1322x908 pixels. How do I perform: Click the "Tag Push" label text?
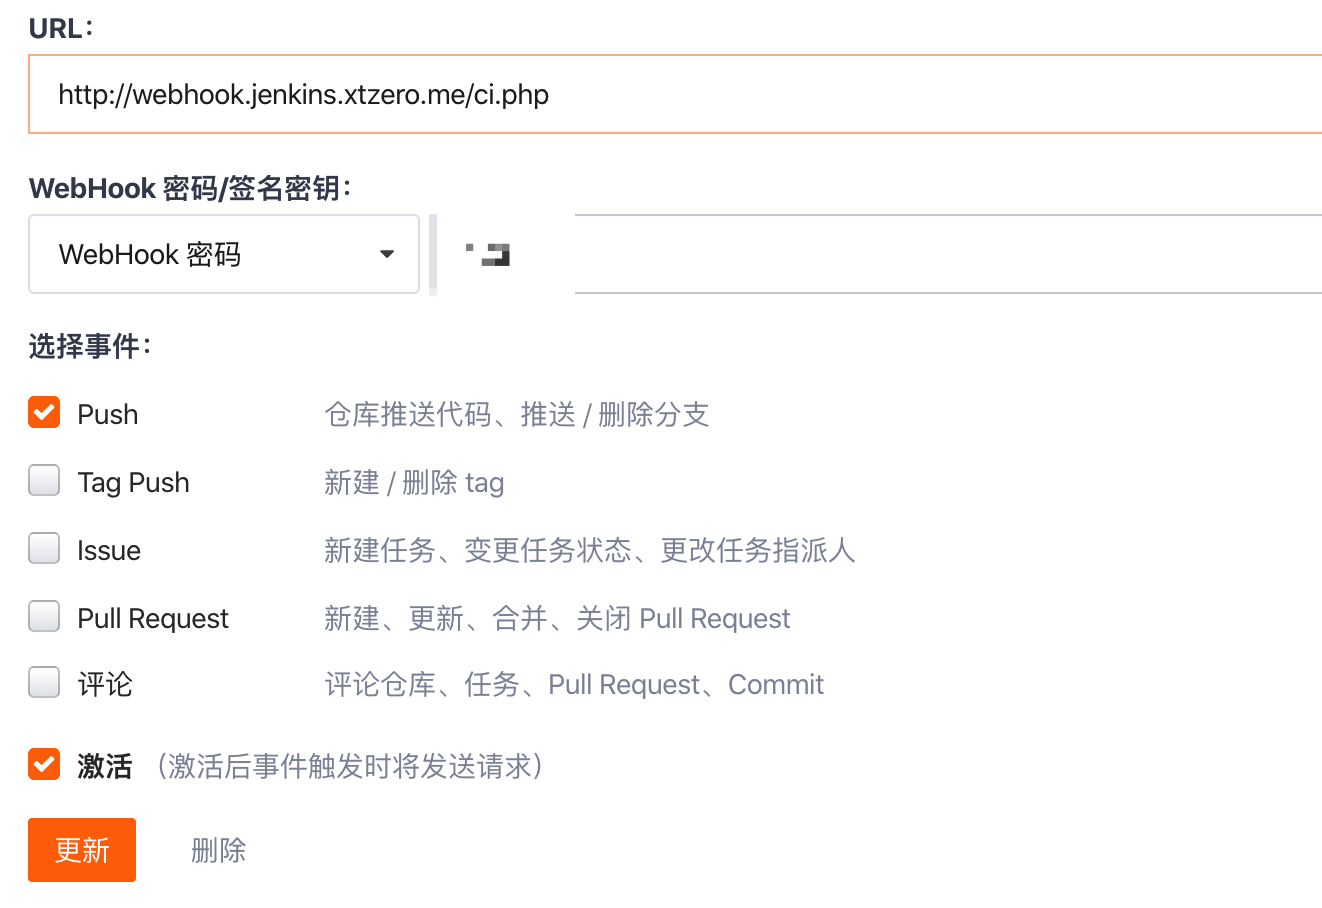point(133,483)
